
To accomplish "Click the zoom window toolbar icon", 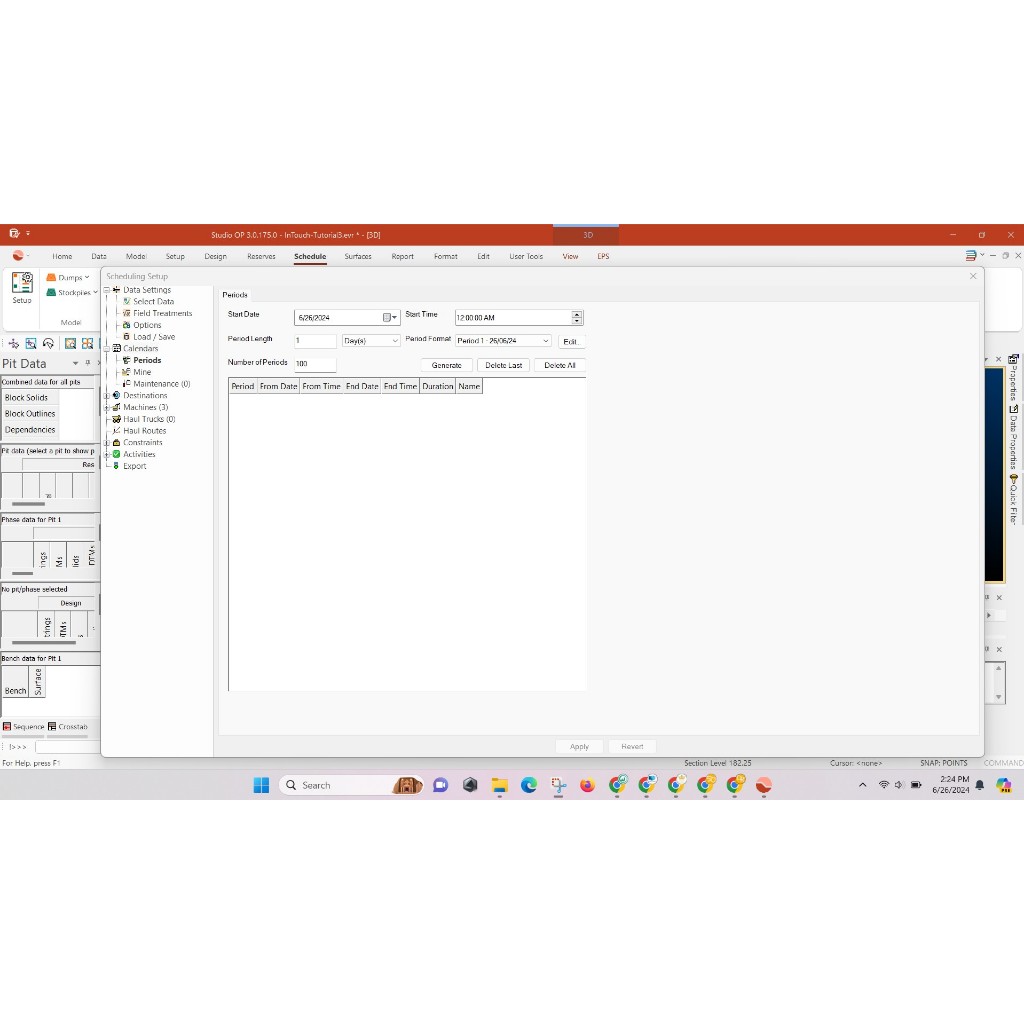I will pyautogui.click(x=31, y=344).
